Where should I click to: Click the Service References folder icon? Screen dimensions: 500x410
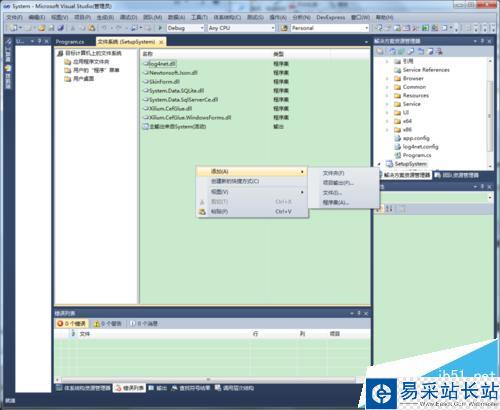pyautogui.click(x=397, y=70)
